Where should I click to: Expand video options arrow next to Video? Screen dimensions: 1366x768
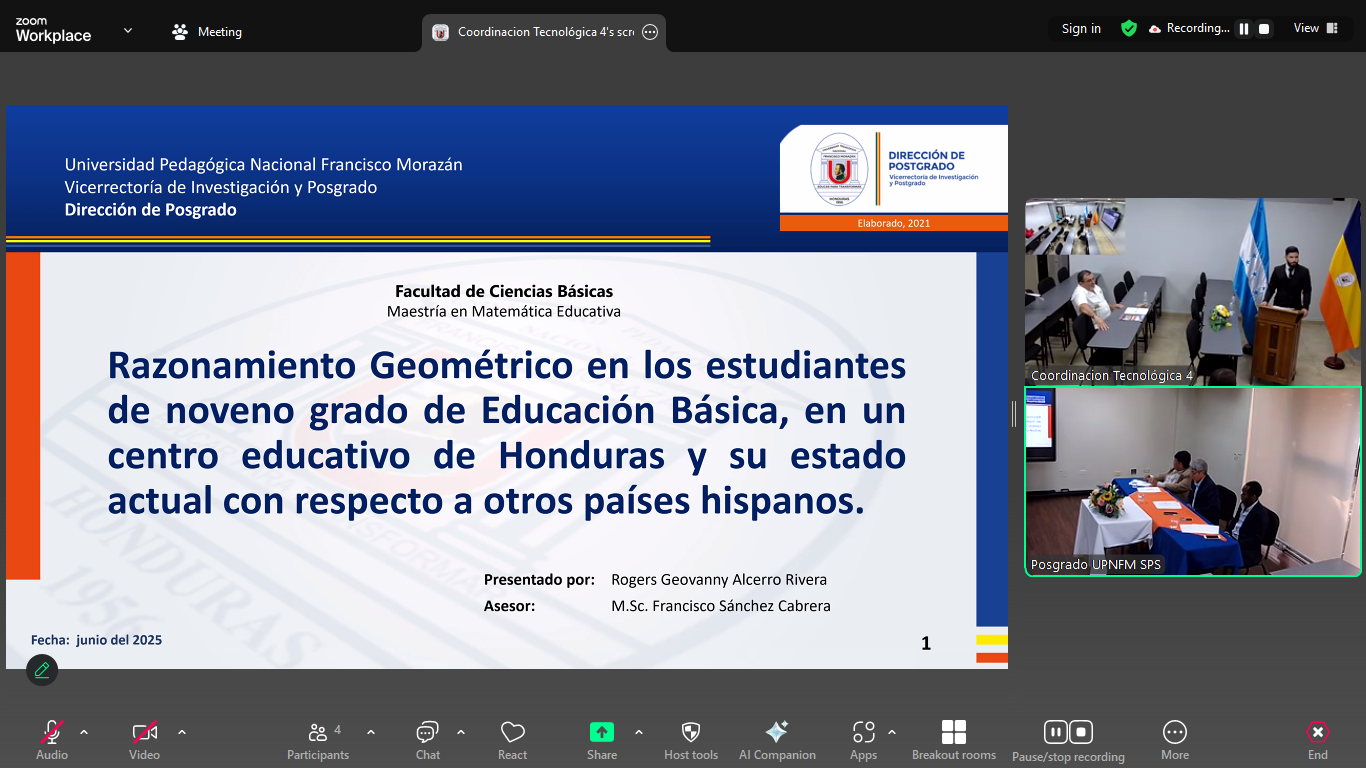(182, 732)
